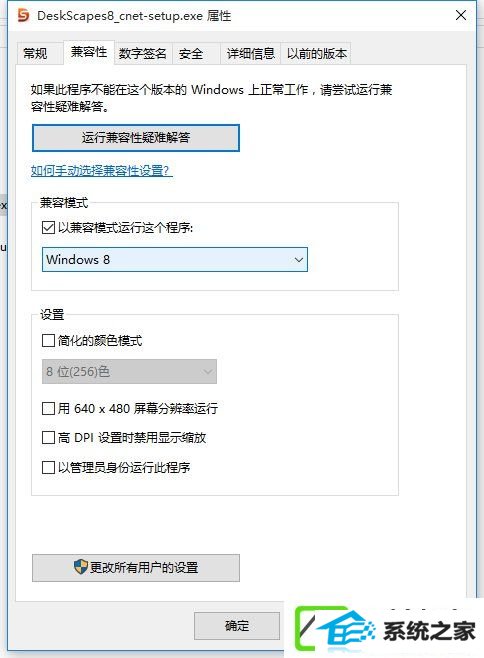Click the DeskScapes app icon in title bar

[24, 16]
